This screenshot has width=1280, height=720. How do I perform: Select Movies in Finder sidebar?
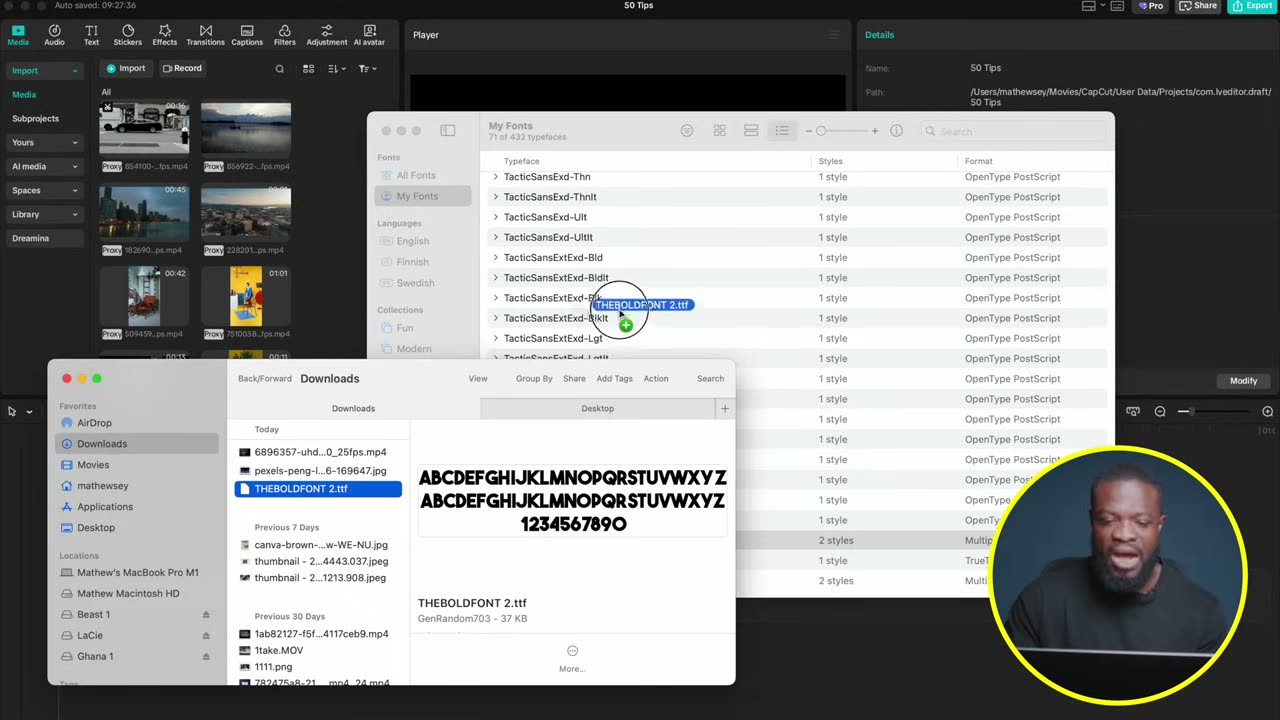[x=93, y=465]
